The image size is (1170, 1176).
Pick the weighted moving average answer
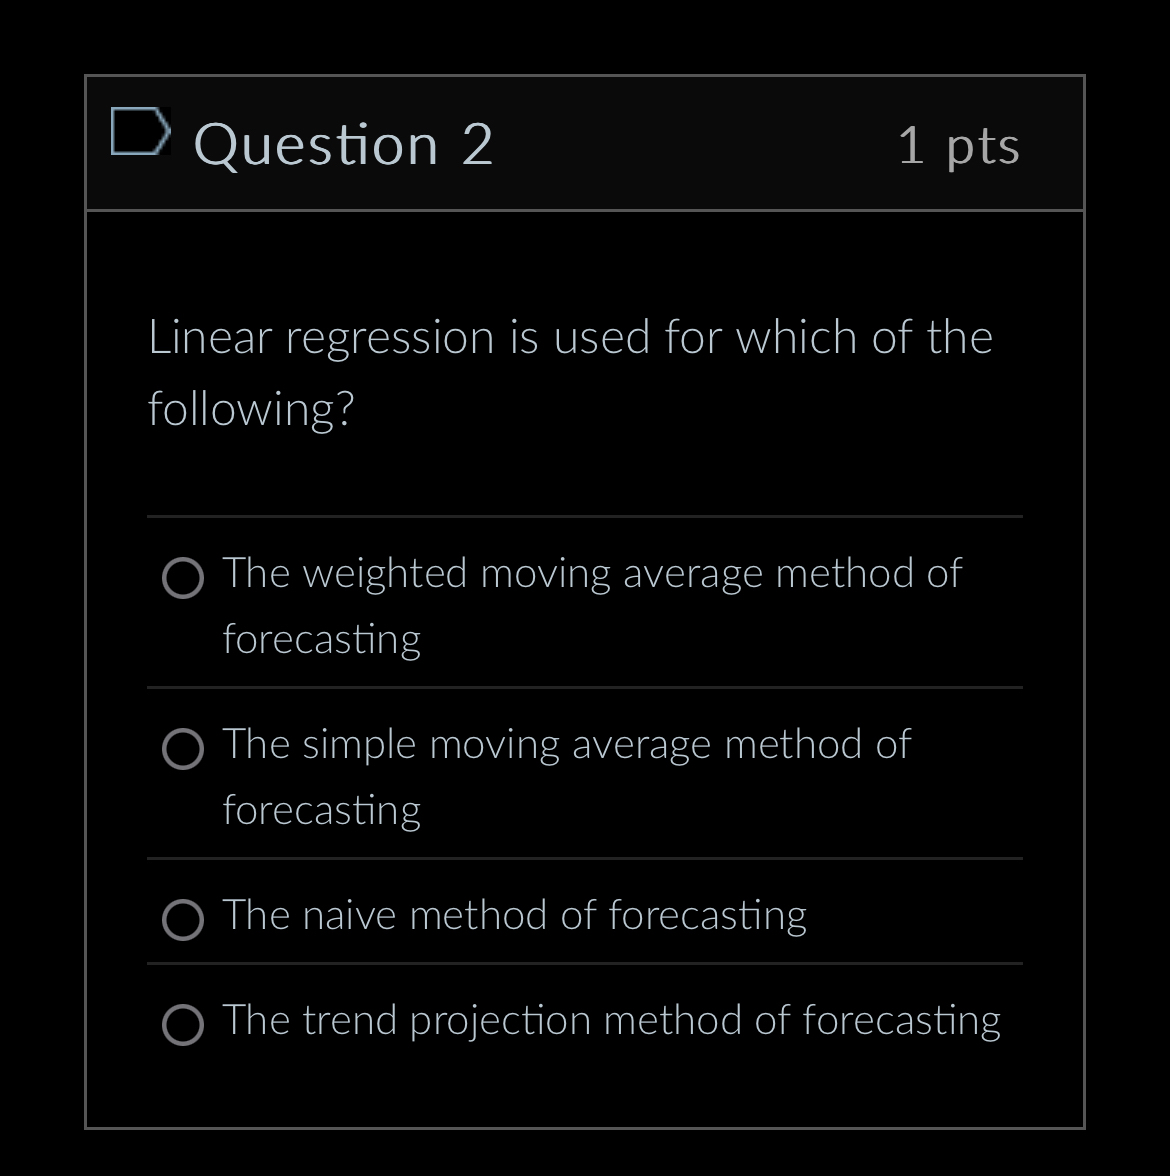coord(591,573)
